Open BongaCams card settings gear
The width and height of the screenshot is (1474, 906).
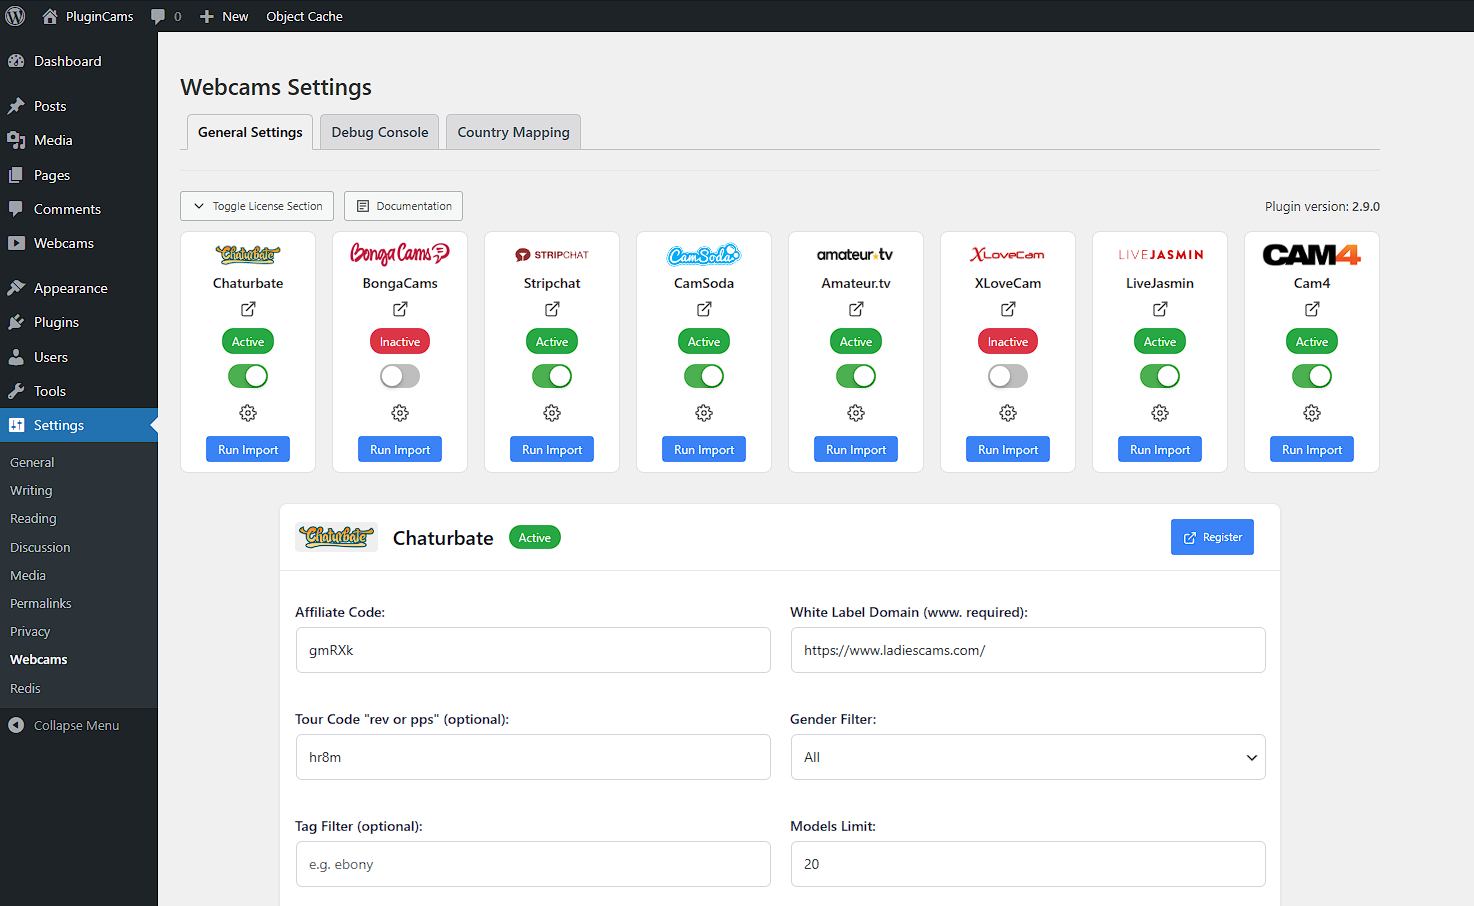click(x=400, y=413)
